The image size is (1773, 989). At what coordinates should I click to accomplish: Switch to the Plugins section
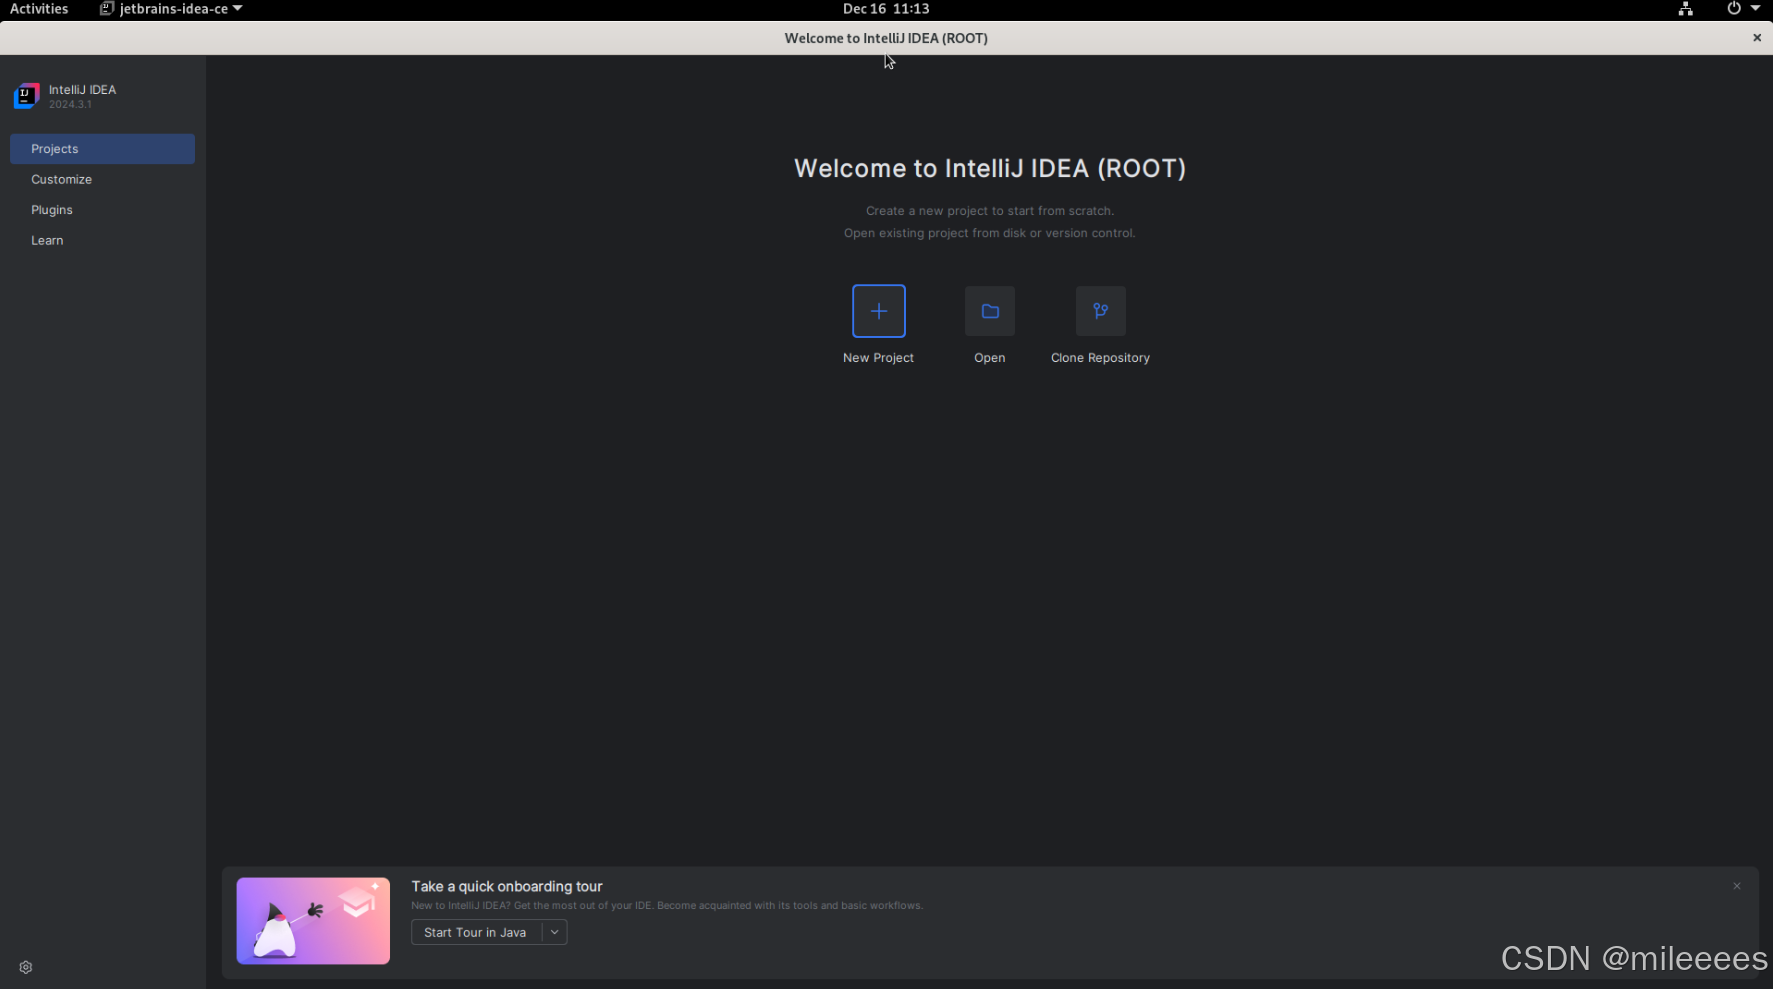(x=51, y=209)
